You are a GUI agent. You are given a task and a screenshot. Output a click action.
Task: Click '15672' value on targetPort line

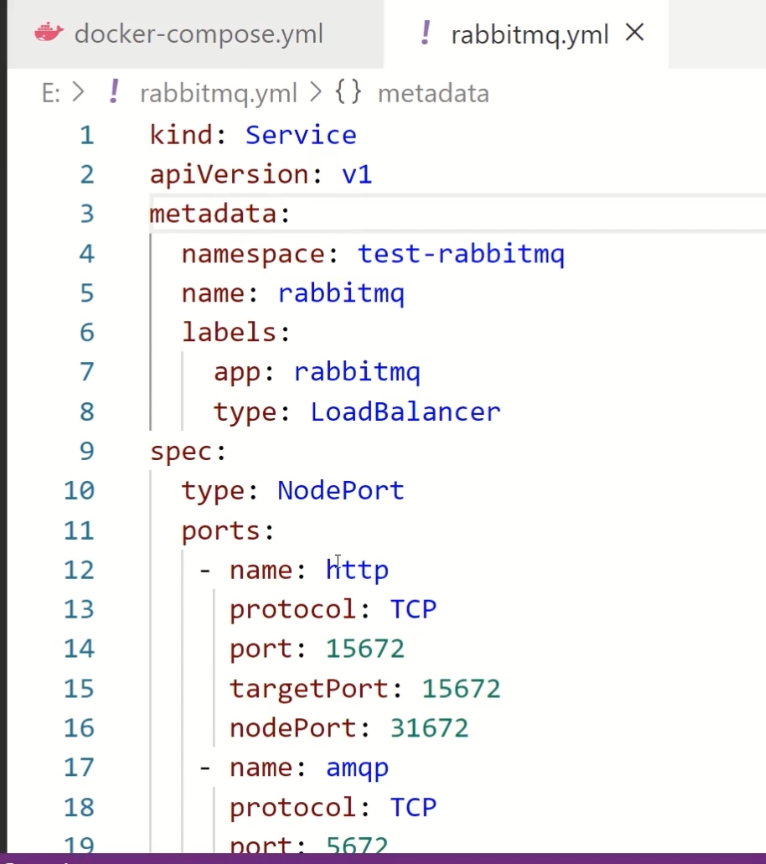[x=461, y=689]
